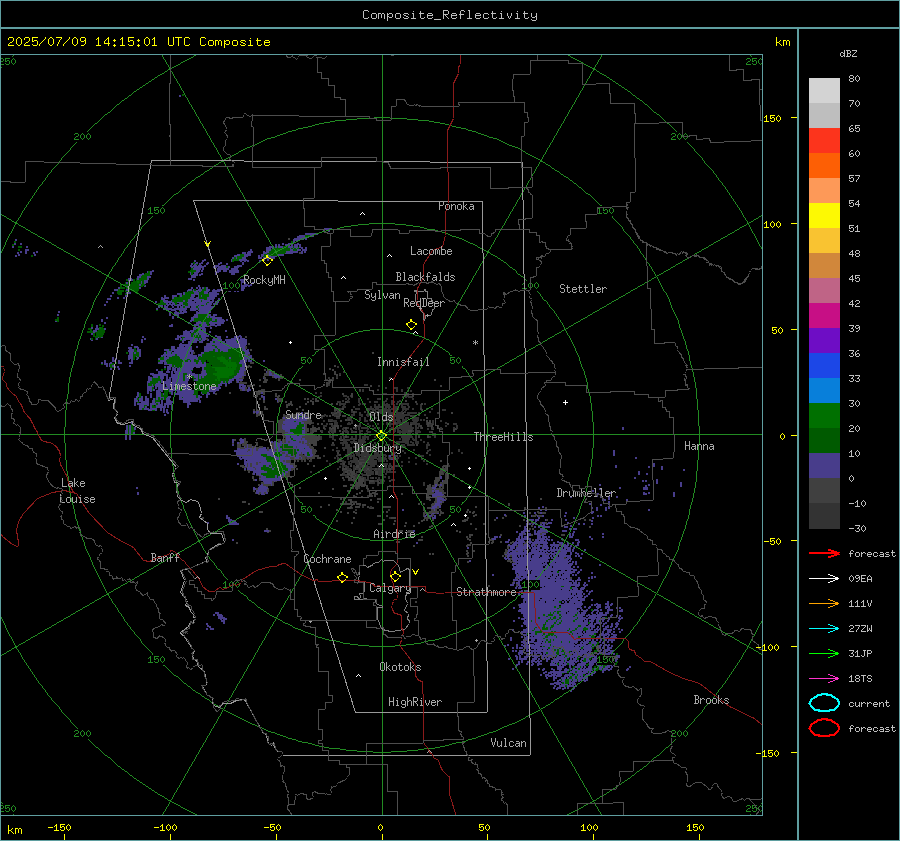Image resolution: width=900 pixels, height=841 pixels.
Task: Click the 111V legend text
Action: [x=860, y=603]
